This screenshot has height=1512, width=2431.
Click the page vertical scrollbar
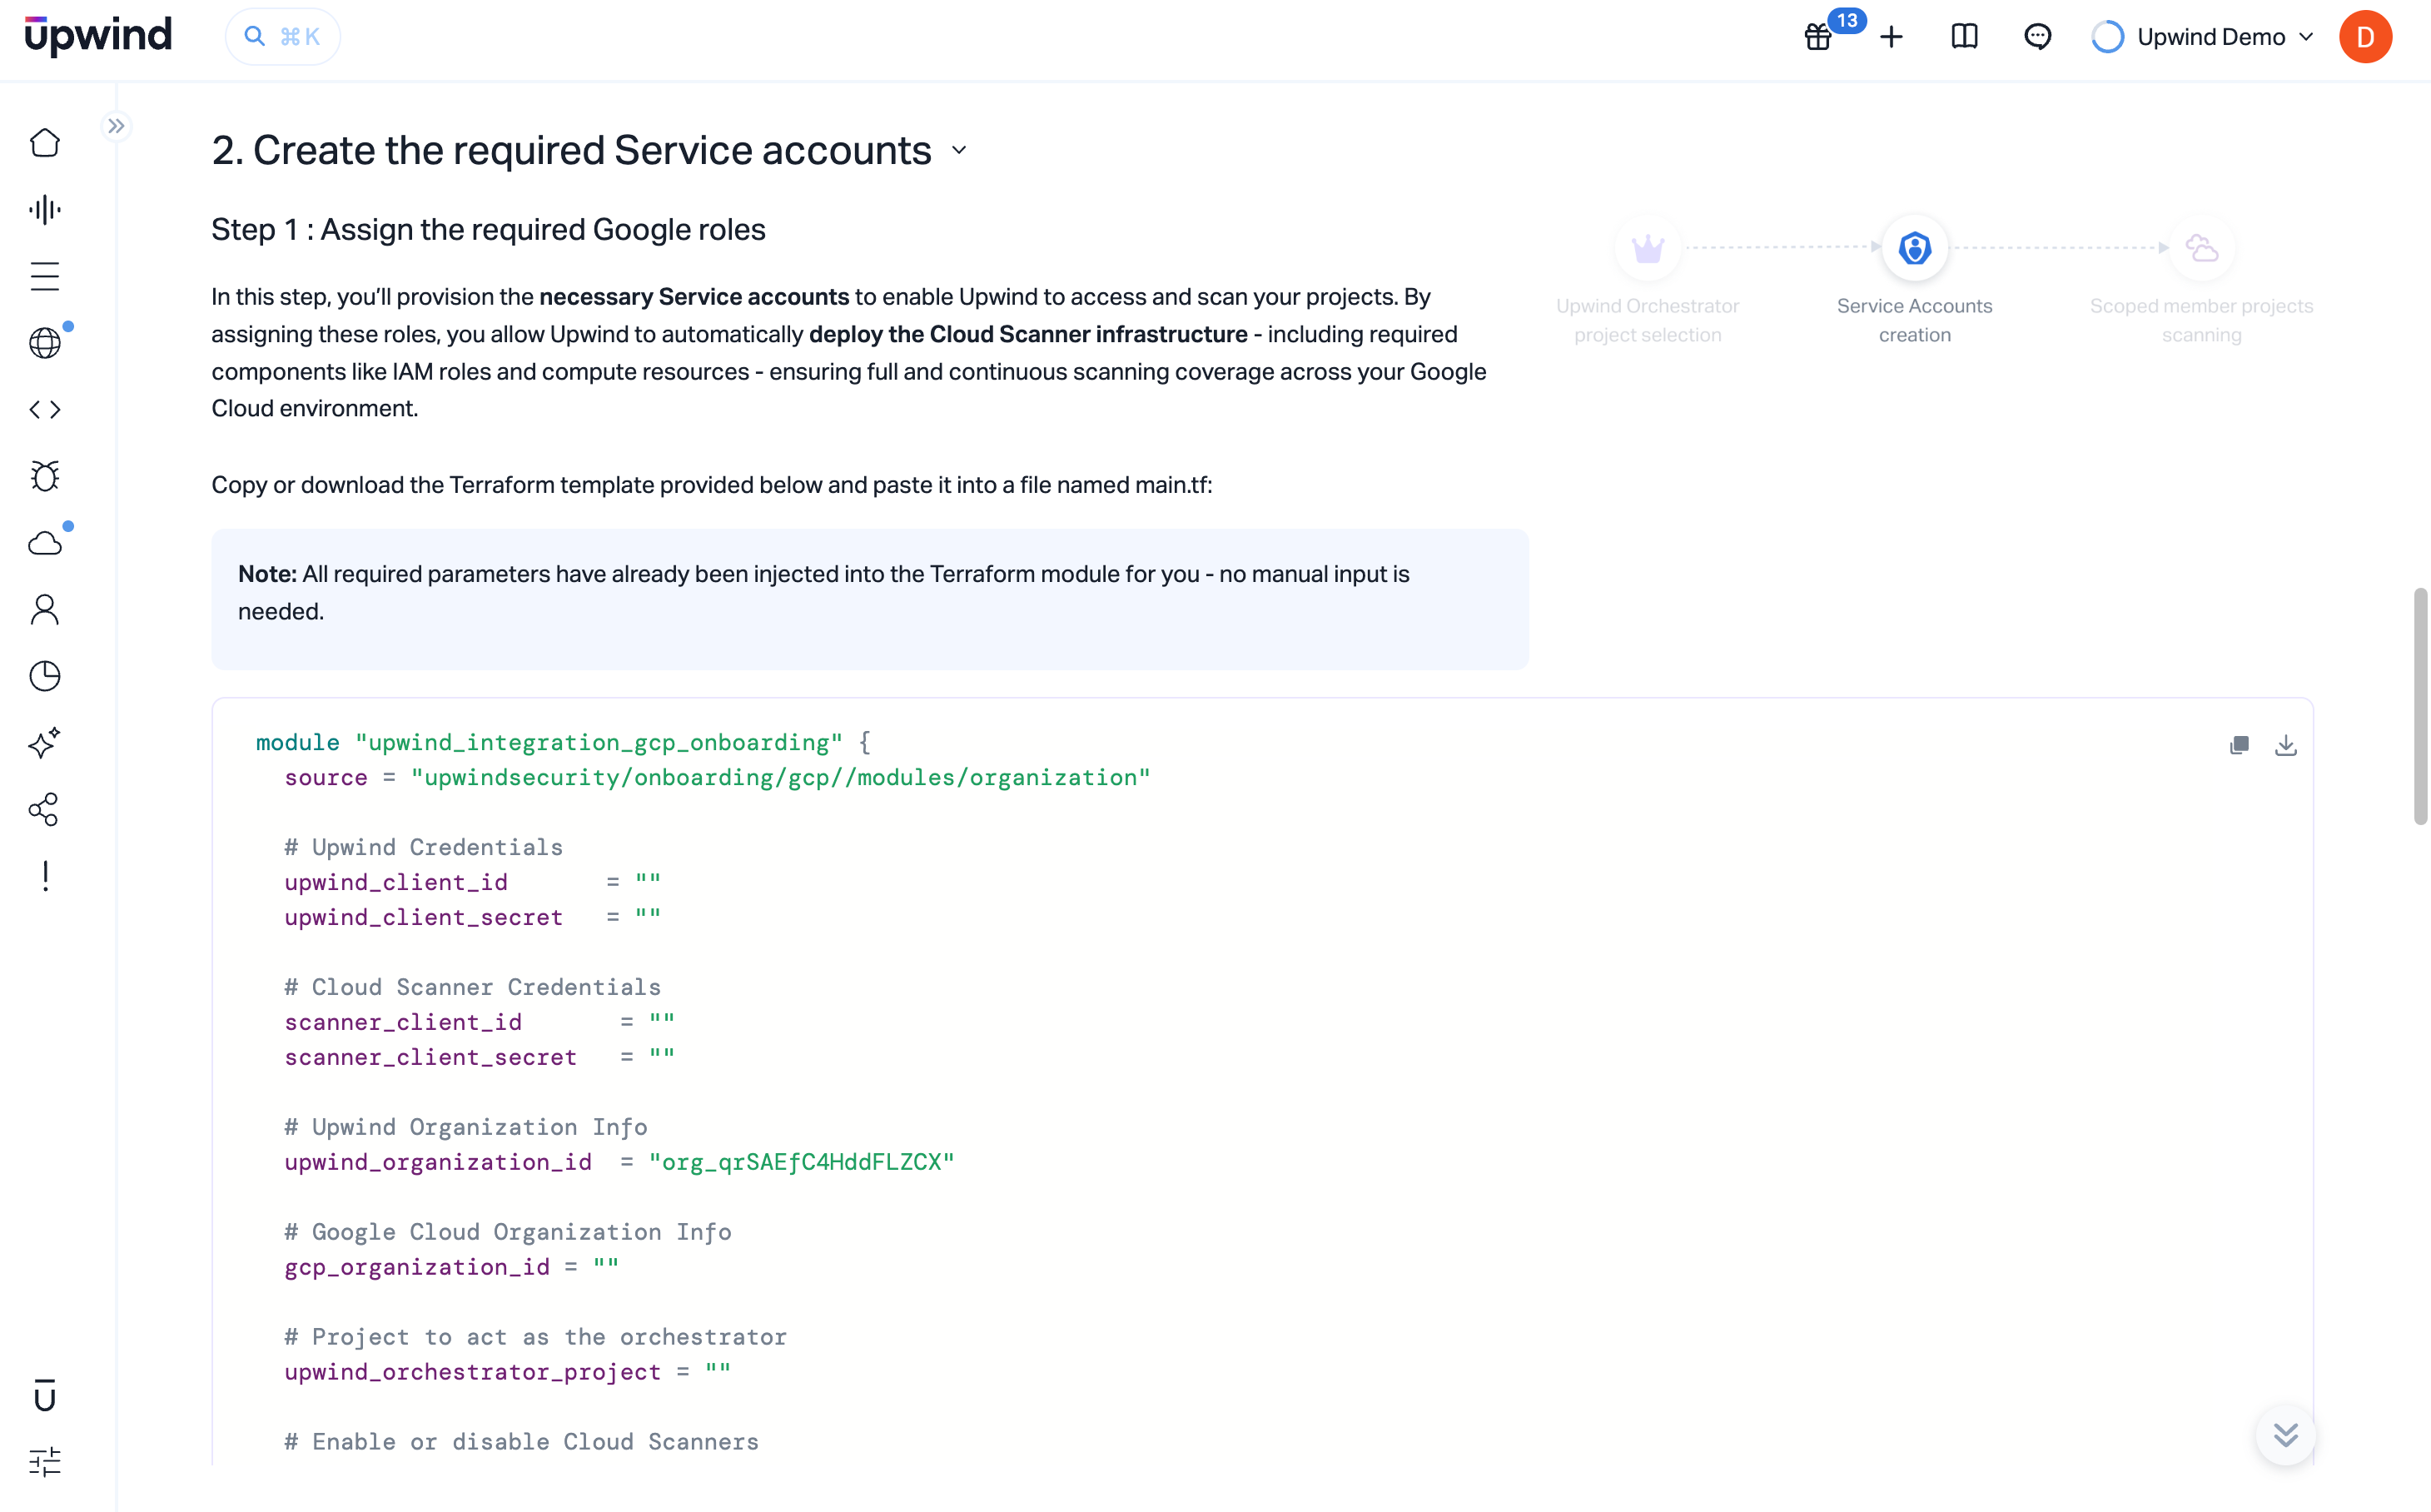coord(2420,706)
